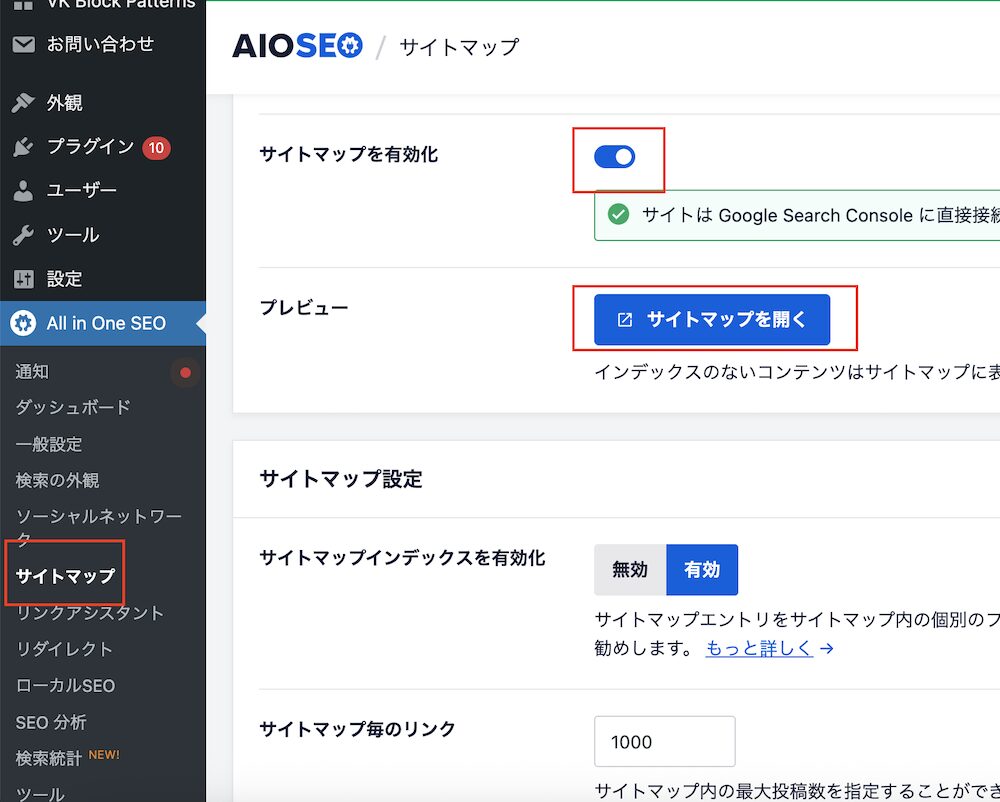1000x802 pixels.
Task: Click the All in One SEO gear icon
Action: [x=23, y=323]
